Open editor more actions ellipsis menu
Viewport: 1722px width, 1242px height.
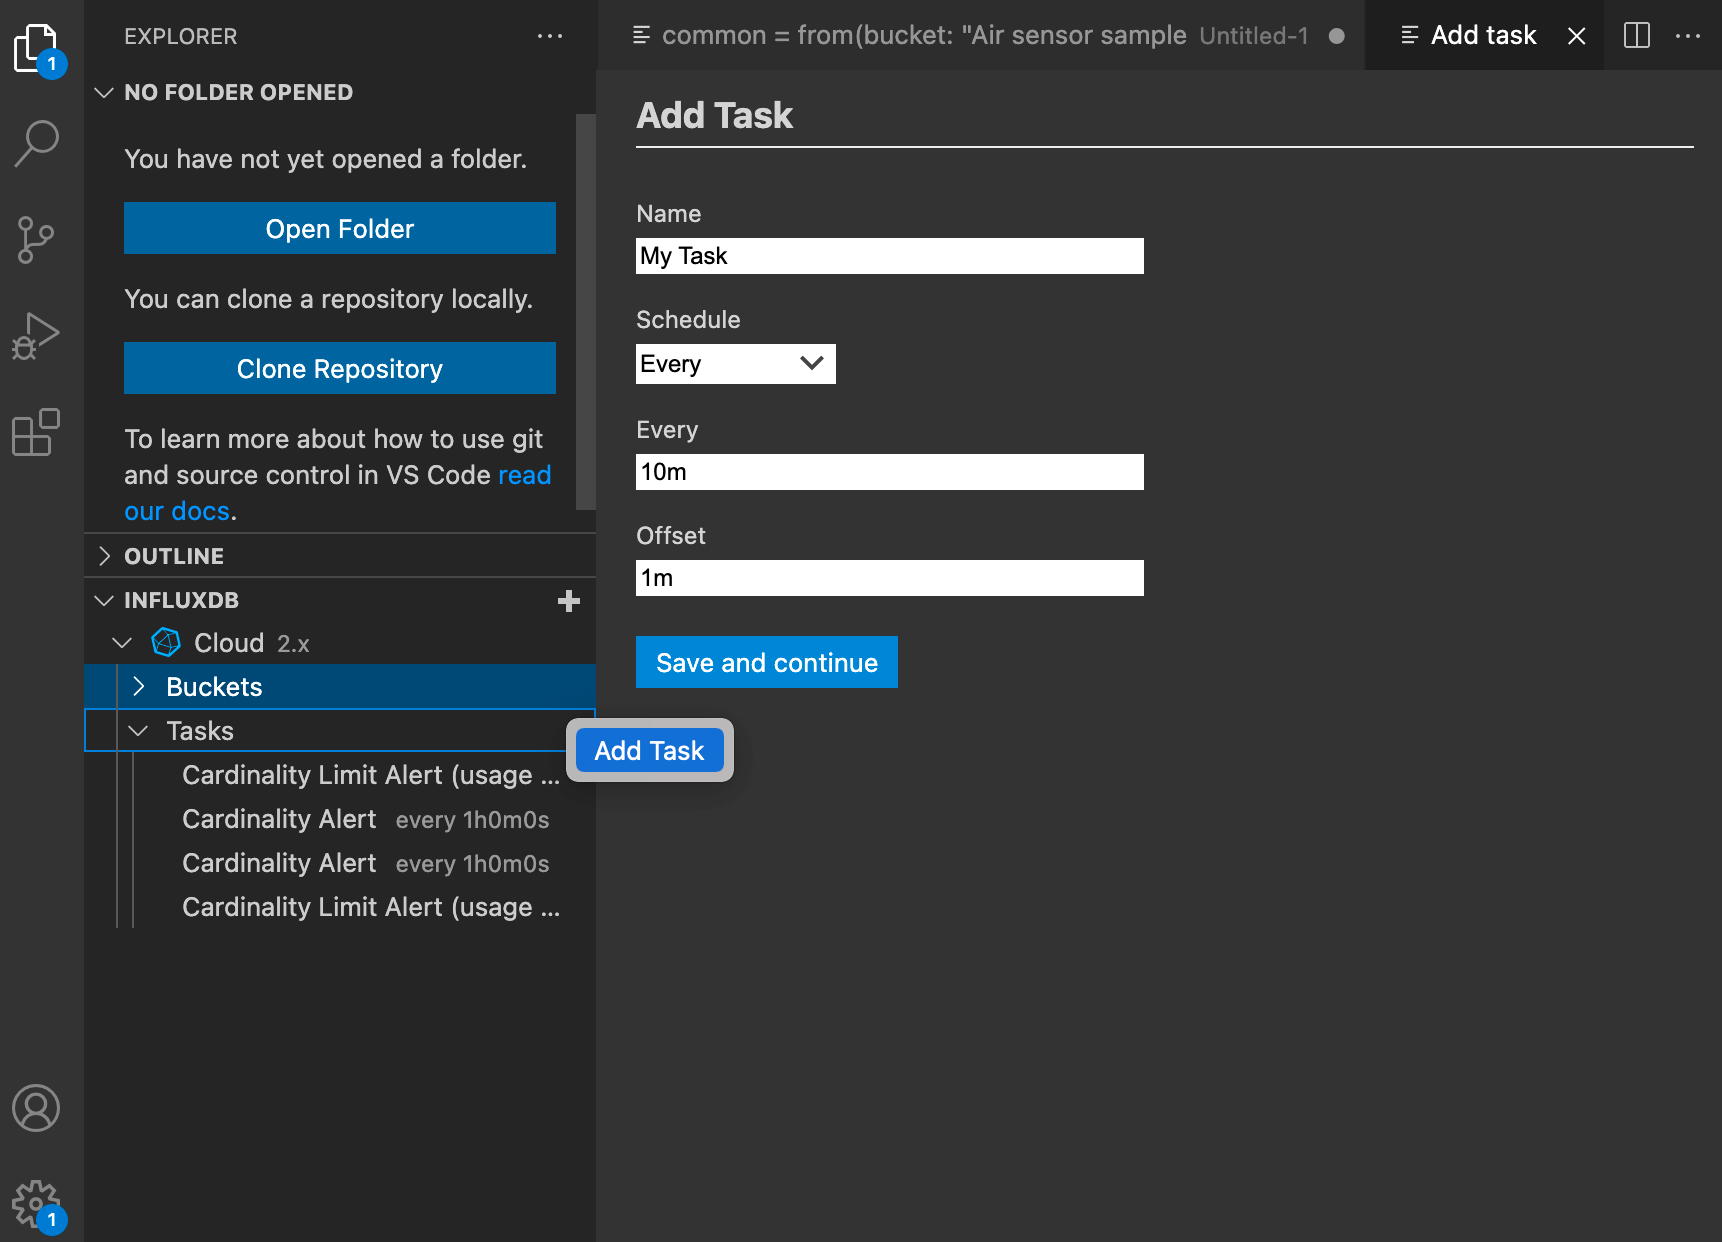point(1689,35)
